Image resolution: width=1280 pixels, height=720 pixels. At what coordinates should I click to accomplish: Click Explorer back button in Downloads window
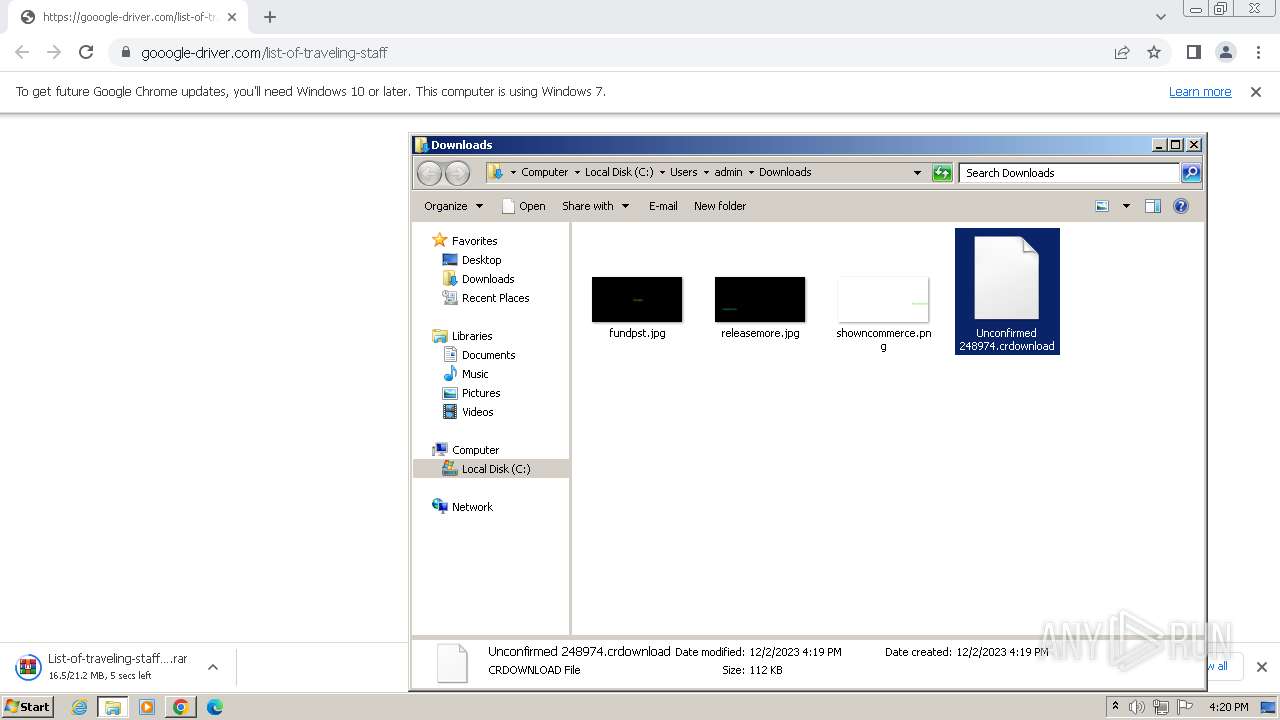[x=429, y=173]
